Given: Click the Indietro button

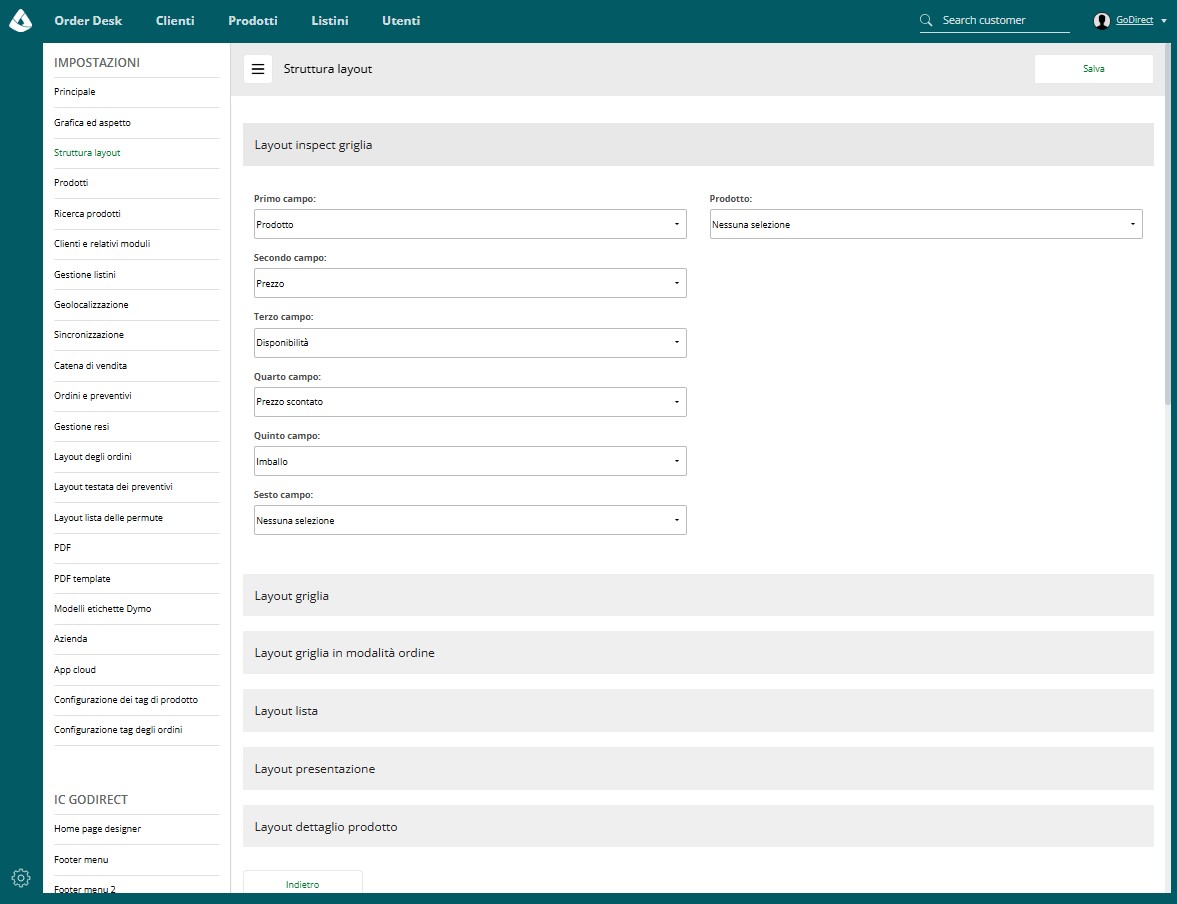Looking at the screenshot, I should pyautogui.click(x=303, y=883).
